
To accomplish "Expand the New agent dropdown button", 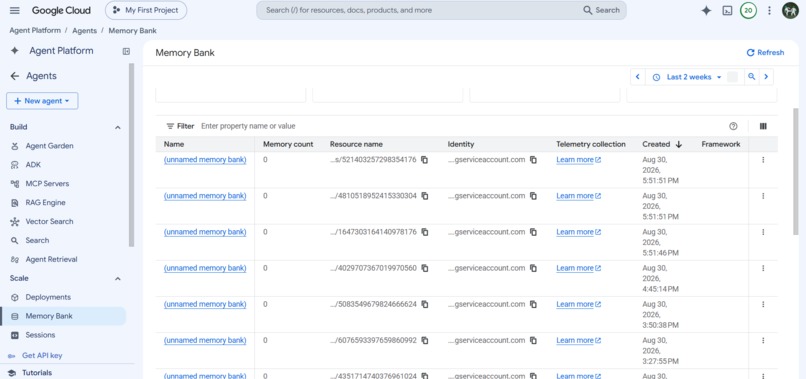I will coord(42,101).
